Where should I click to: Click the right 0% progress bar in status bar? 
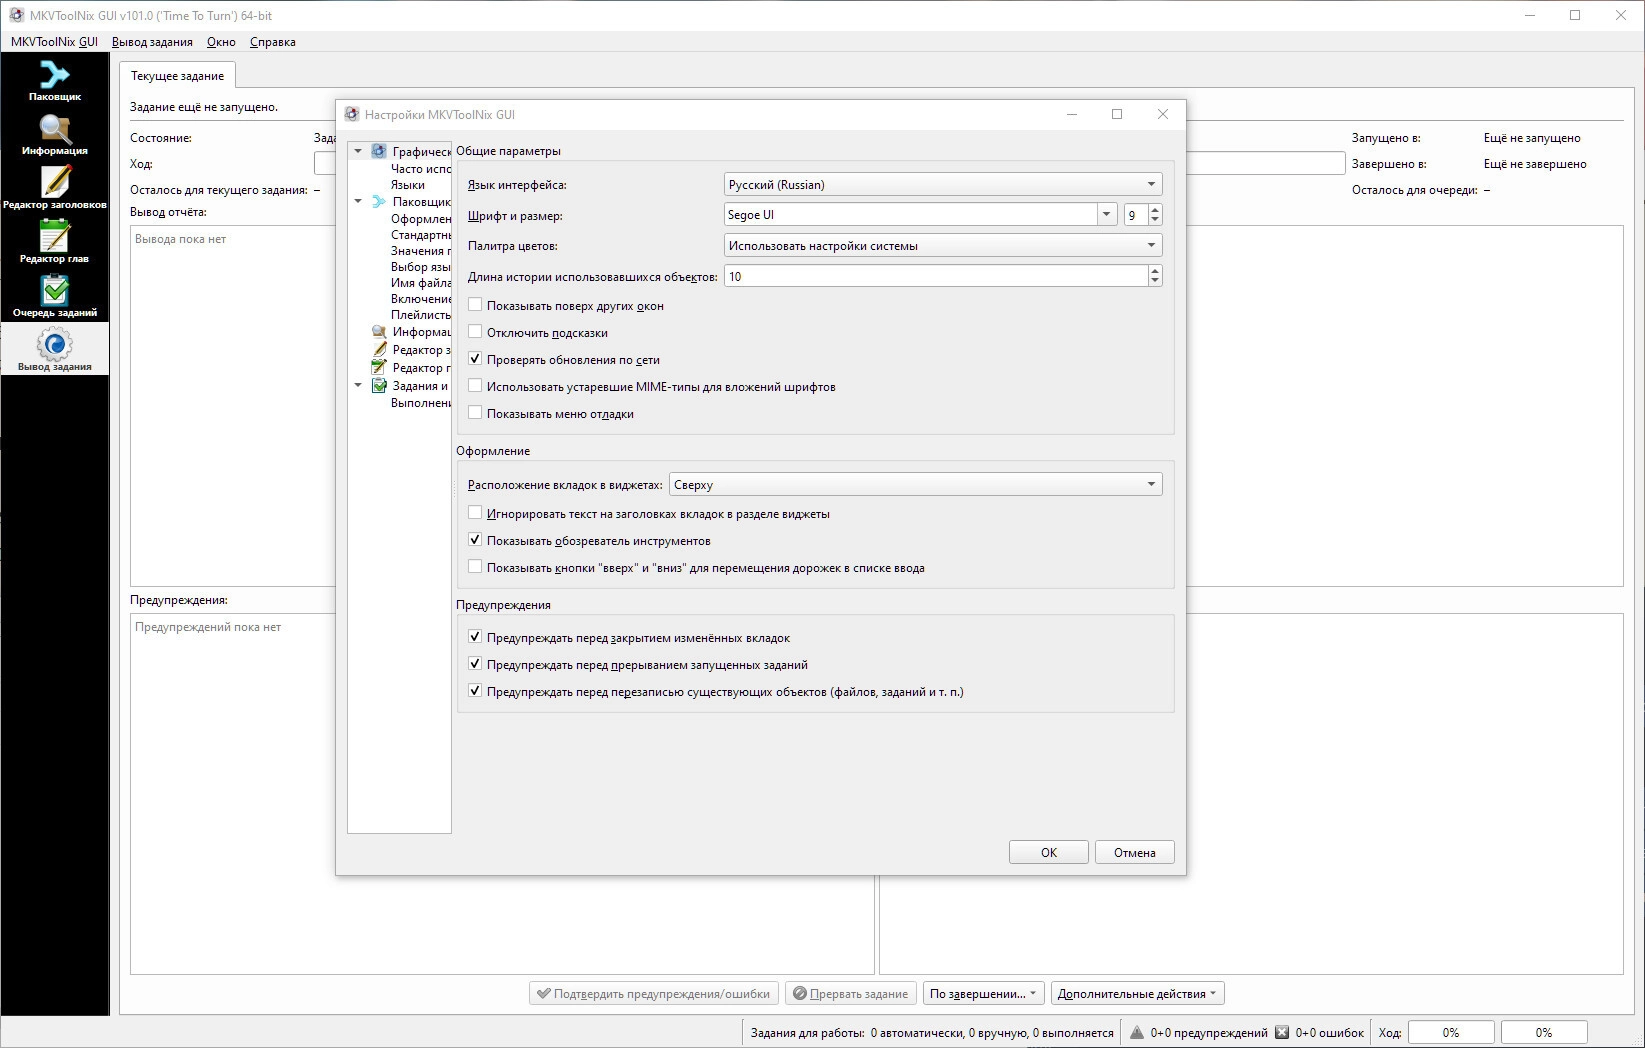(1544, 1033)
